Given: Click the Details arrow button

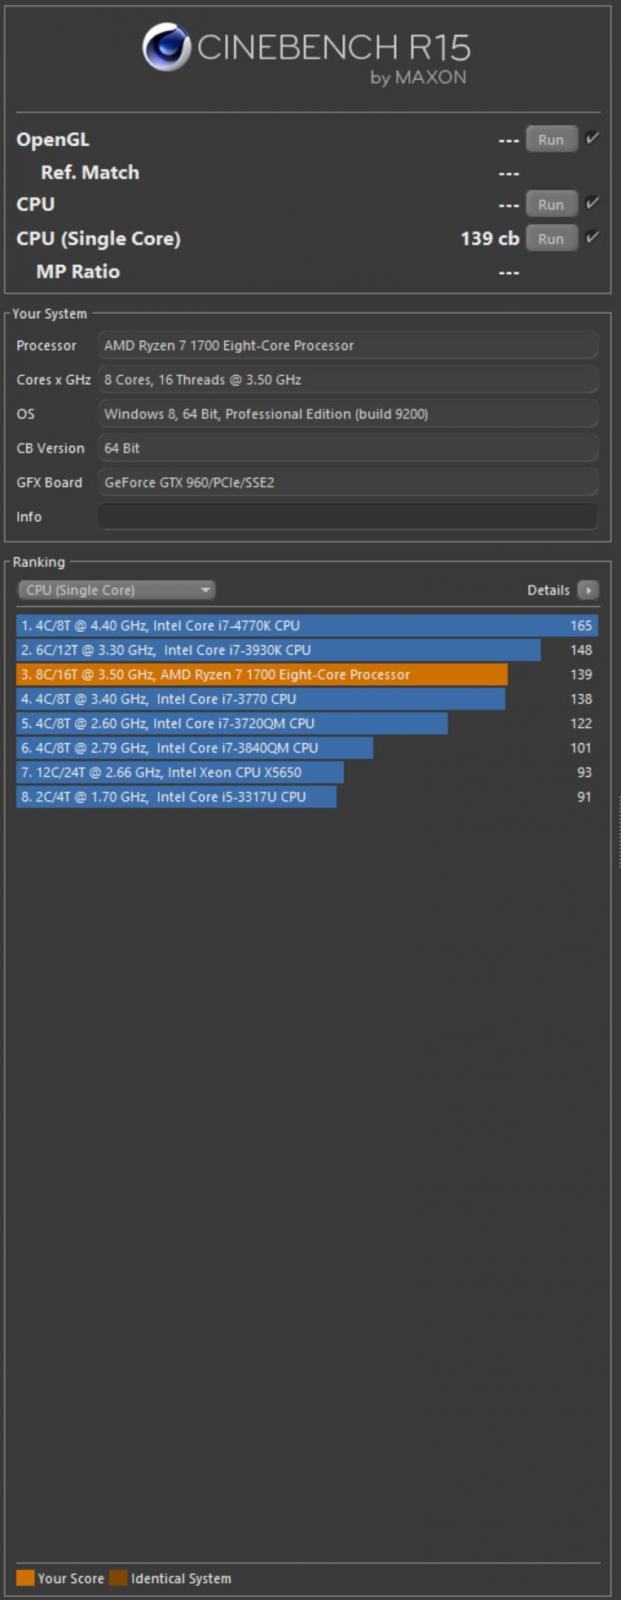Looking at the screenshot, I should pos(588,590).
